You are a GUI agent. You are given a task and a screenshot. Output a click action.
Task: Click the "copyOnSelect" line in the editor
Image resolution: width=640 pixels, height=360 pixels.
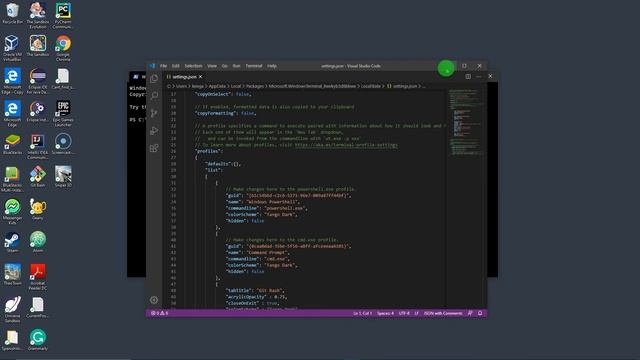[223, 94]
